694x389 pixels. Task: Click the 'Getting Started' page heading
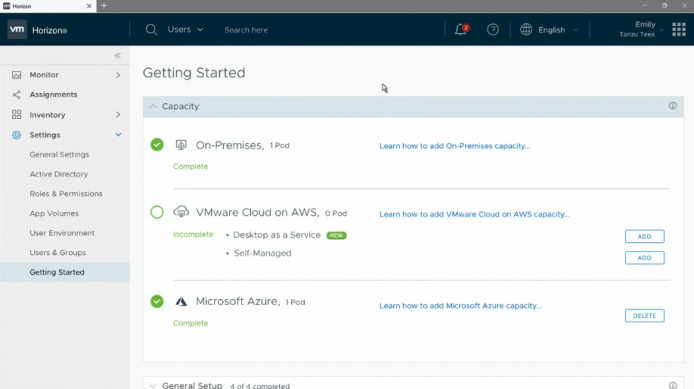pos(194,73)
